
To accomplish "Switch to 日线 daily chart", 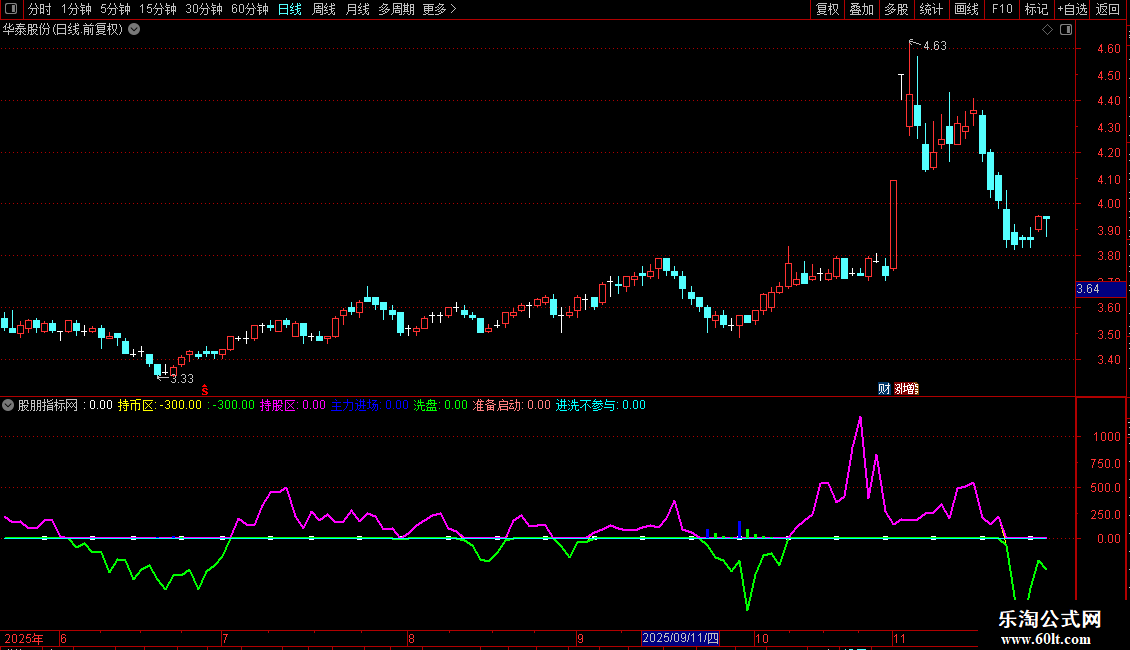I will pos(290,9).
